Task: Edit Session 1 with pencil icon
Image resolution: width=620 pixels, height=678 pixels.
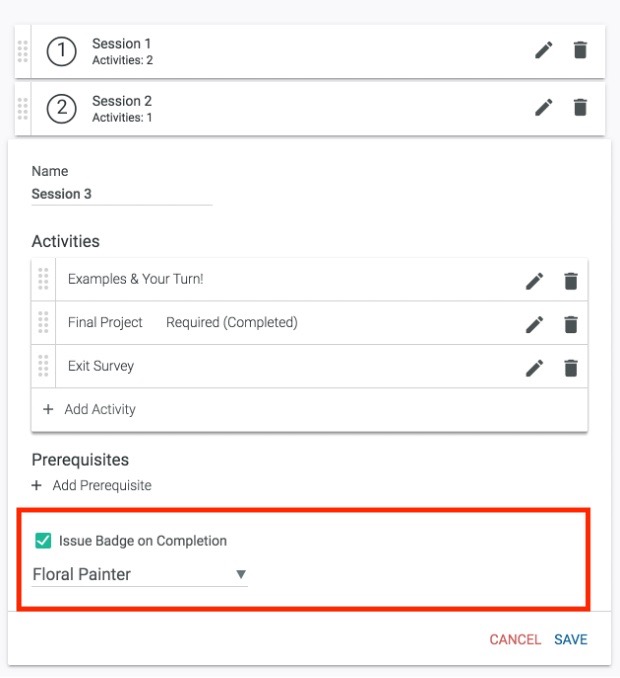Action: tap(543, 50)
